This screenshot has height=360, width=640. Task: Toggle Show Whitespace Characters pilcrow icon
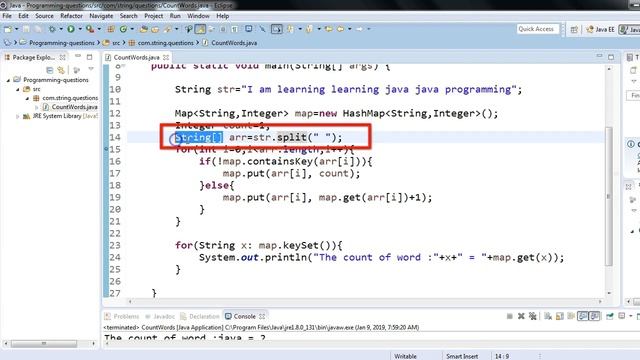235,29
